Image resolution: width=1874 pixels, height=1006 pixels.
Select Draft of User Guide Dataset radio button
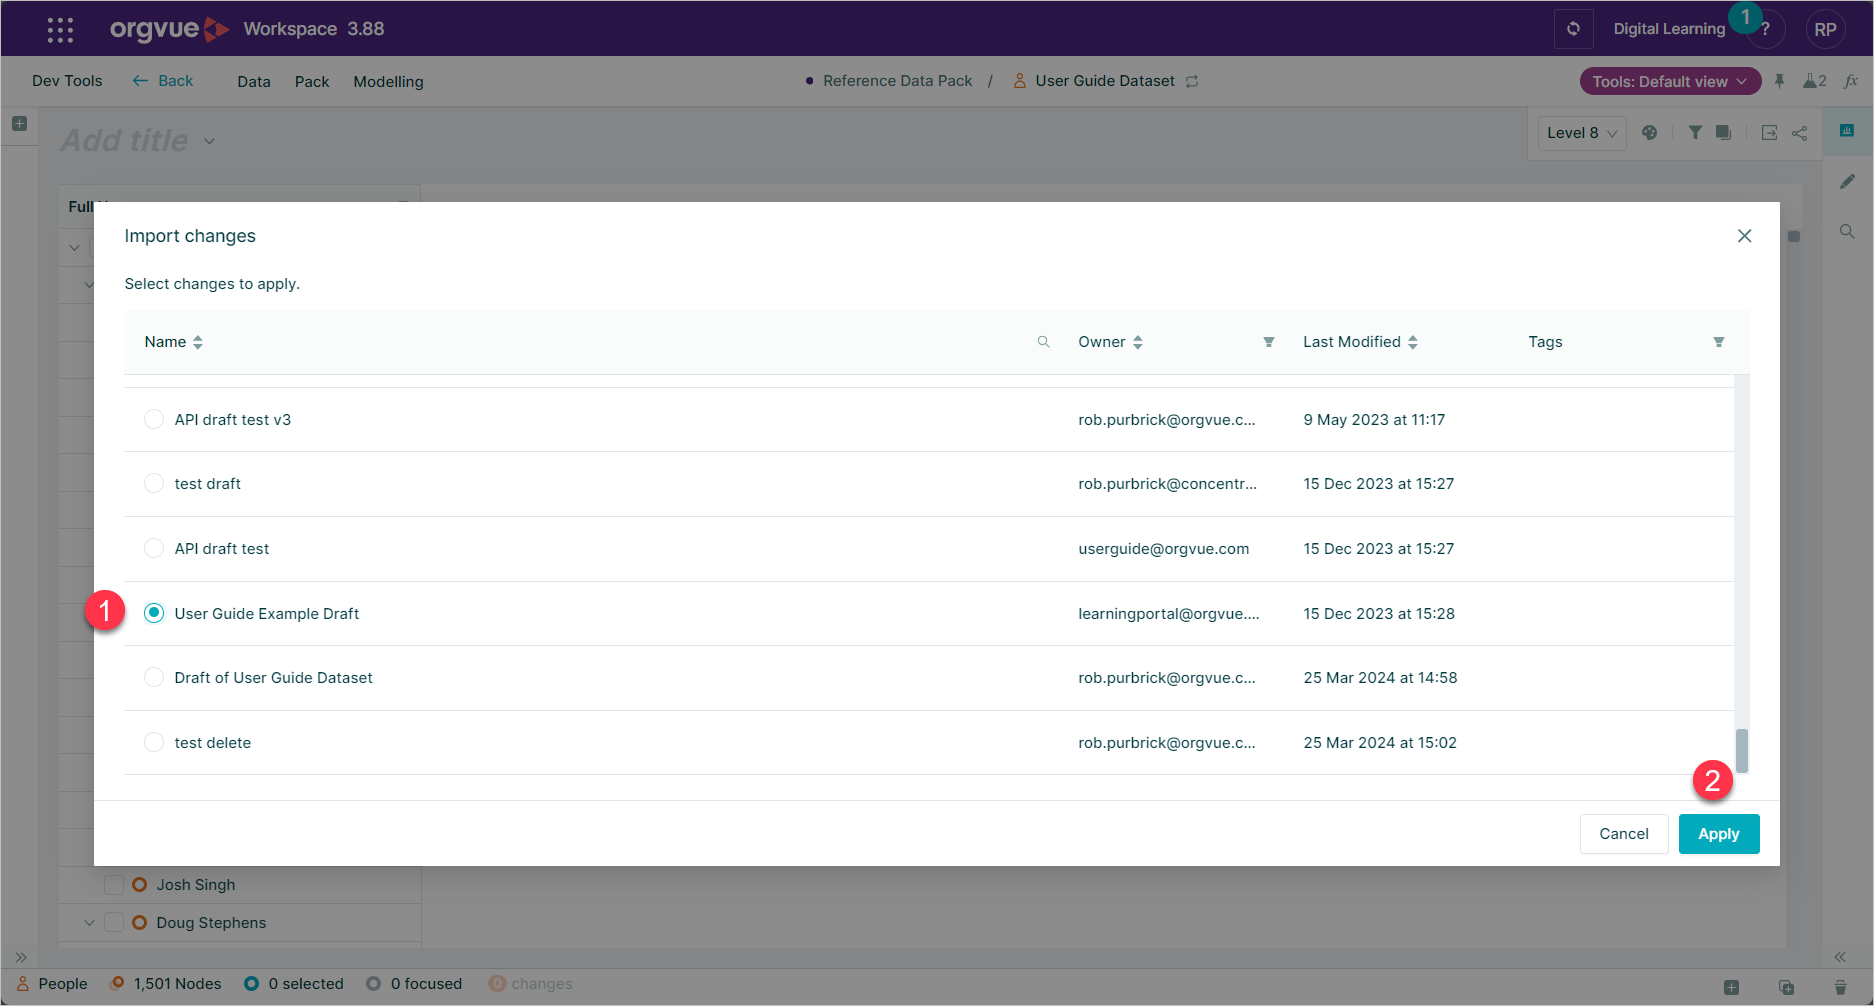pos(154,677)
